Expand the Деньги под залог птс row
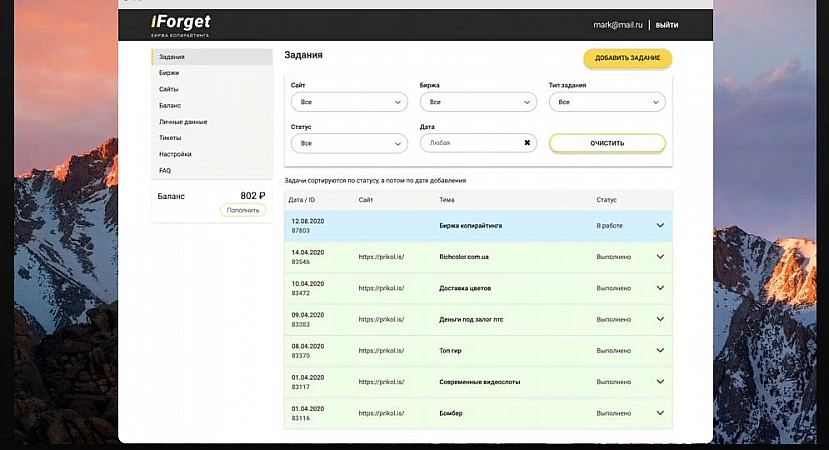 tap(660, 319)
